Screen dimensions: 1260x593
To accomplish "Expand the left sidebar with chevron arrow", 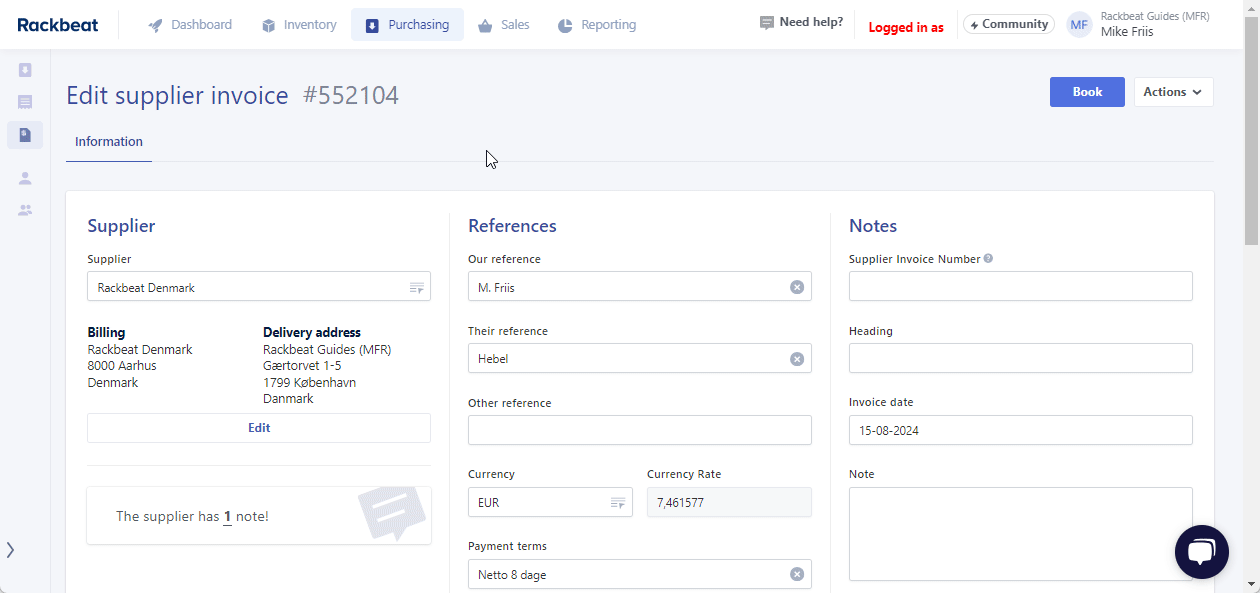I will click(11, 550).
